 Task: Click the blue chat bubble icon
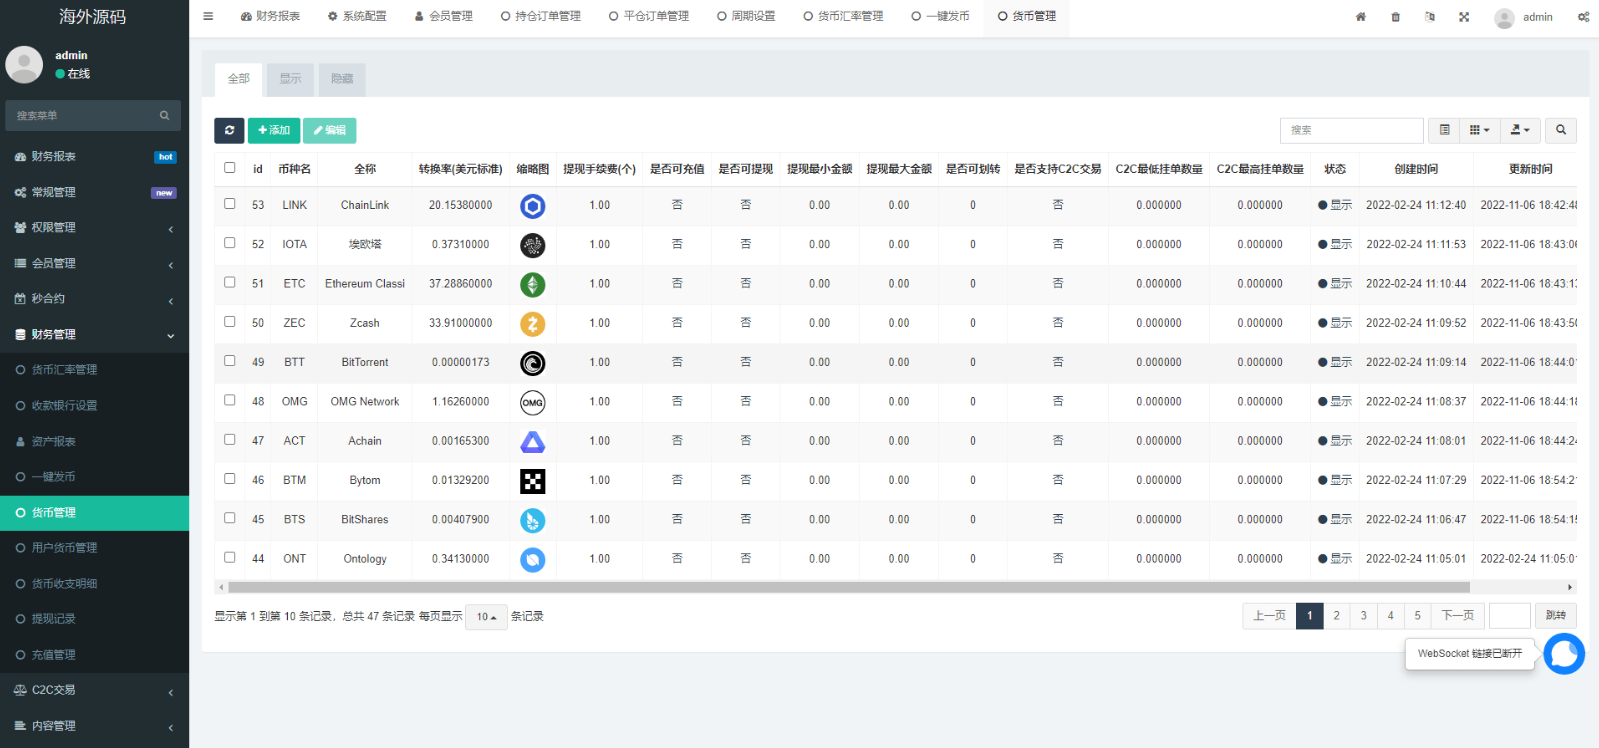pyautogui.click(x=1564, y=654)
